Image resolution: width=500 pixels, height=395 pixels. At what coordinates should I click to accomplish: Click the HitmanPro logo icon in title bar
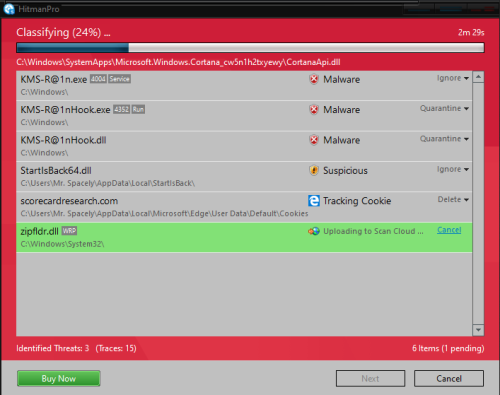pyautogui.click(x=9, y=9)
